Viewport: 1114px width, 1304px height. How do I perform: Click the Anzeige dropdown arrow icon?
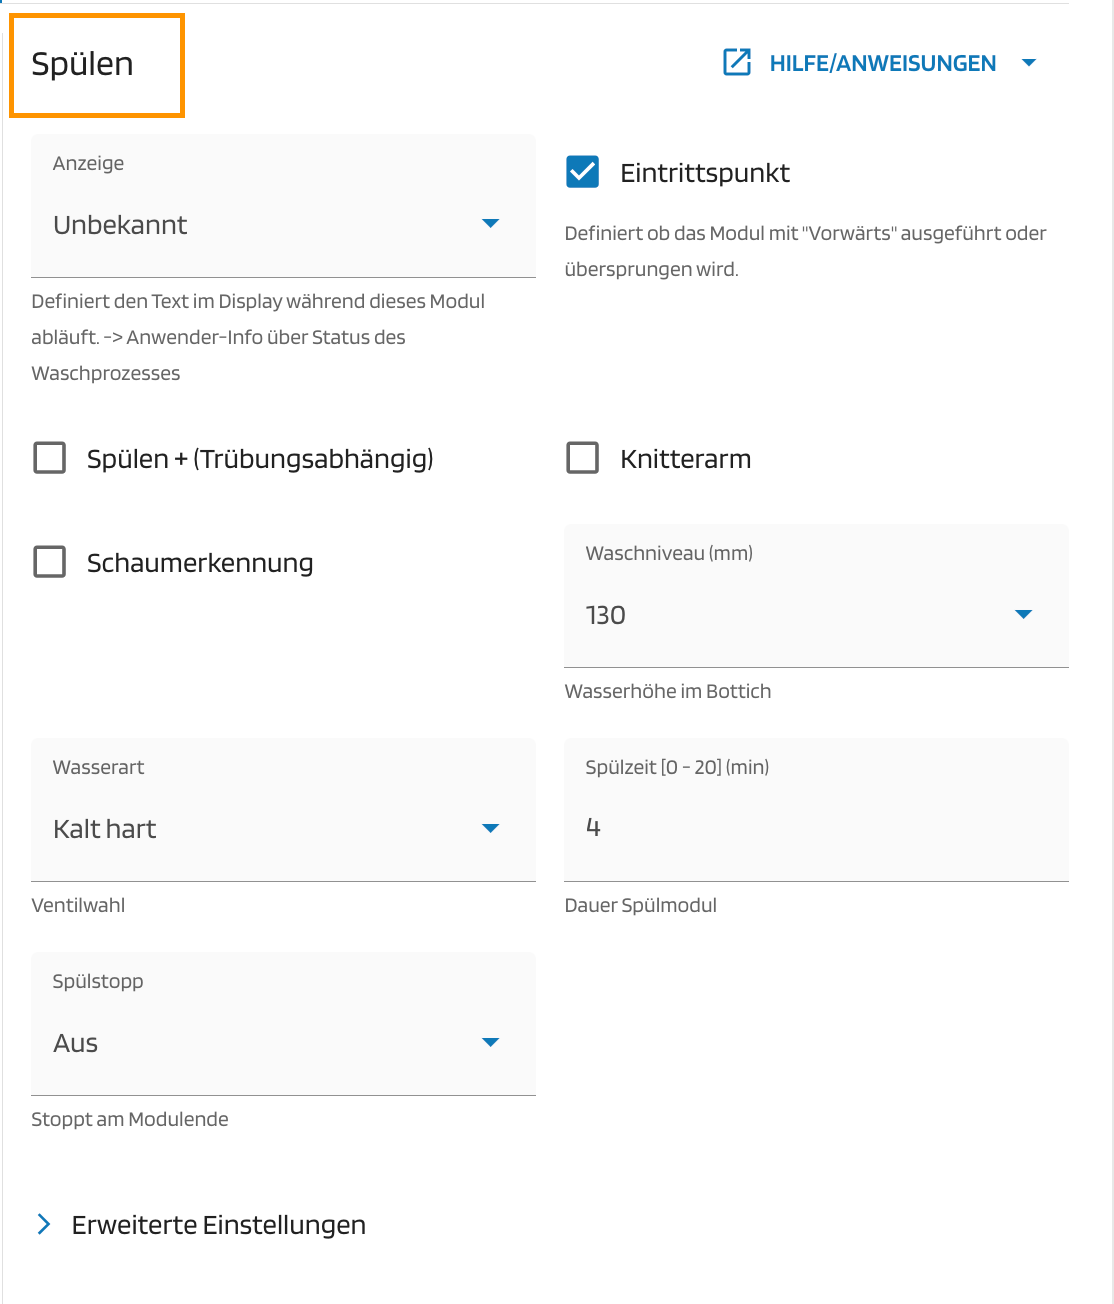490,224
